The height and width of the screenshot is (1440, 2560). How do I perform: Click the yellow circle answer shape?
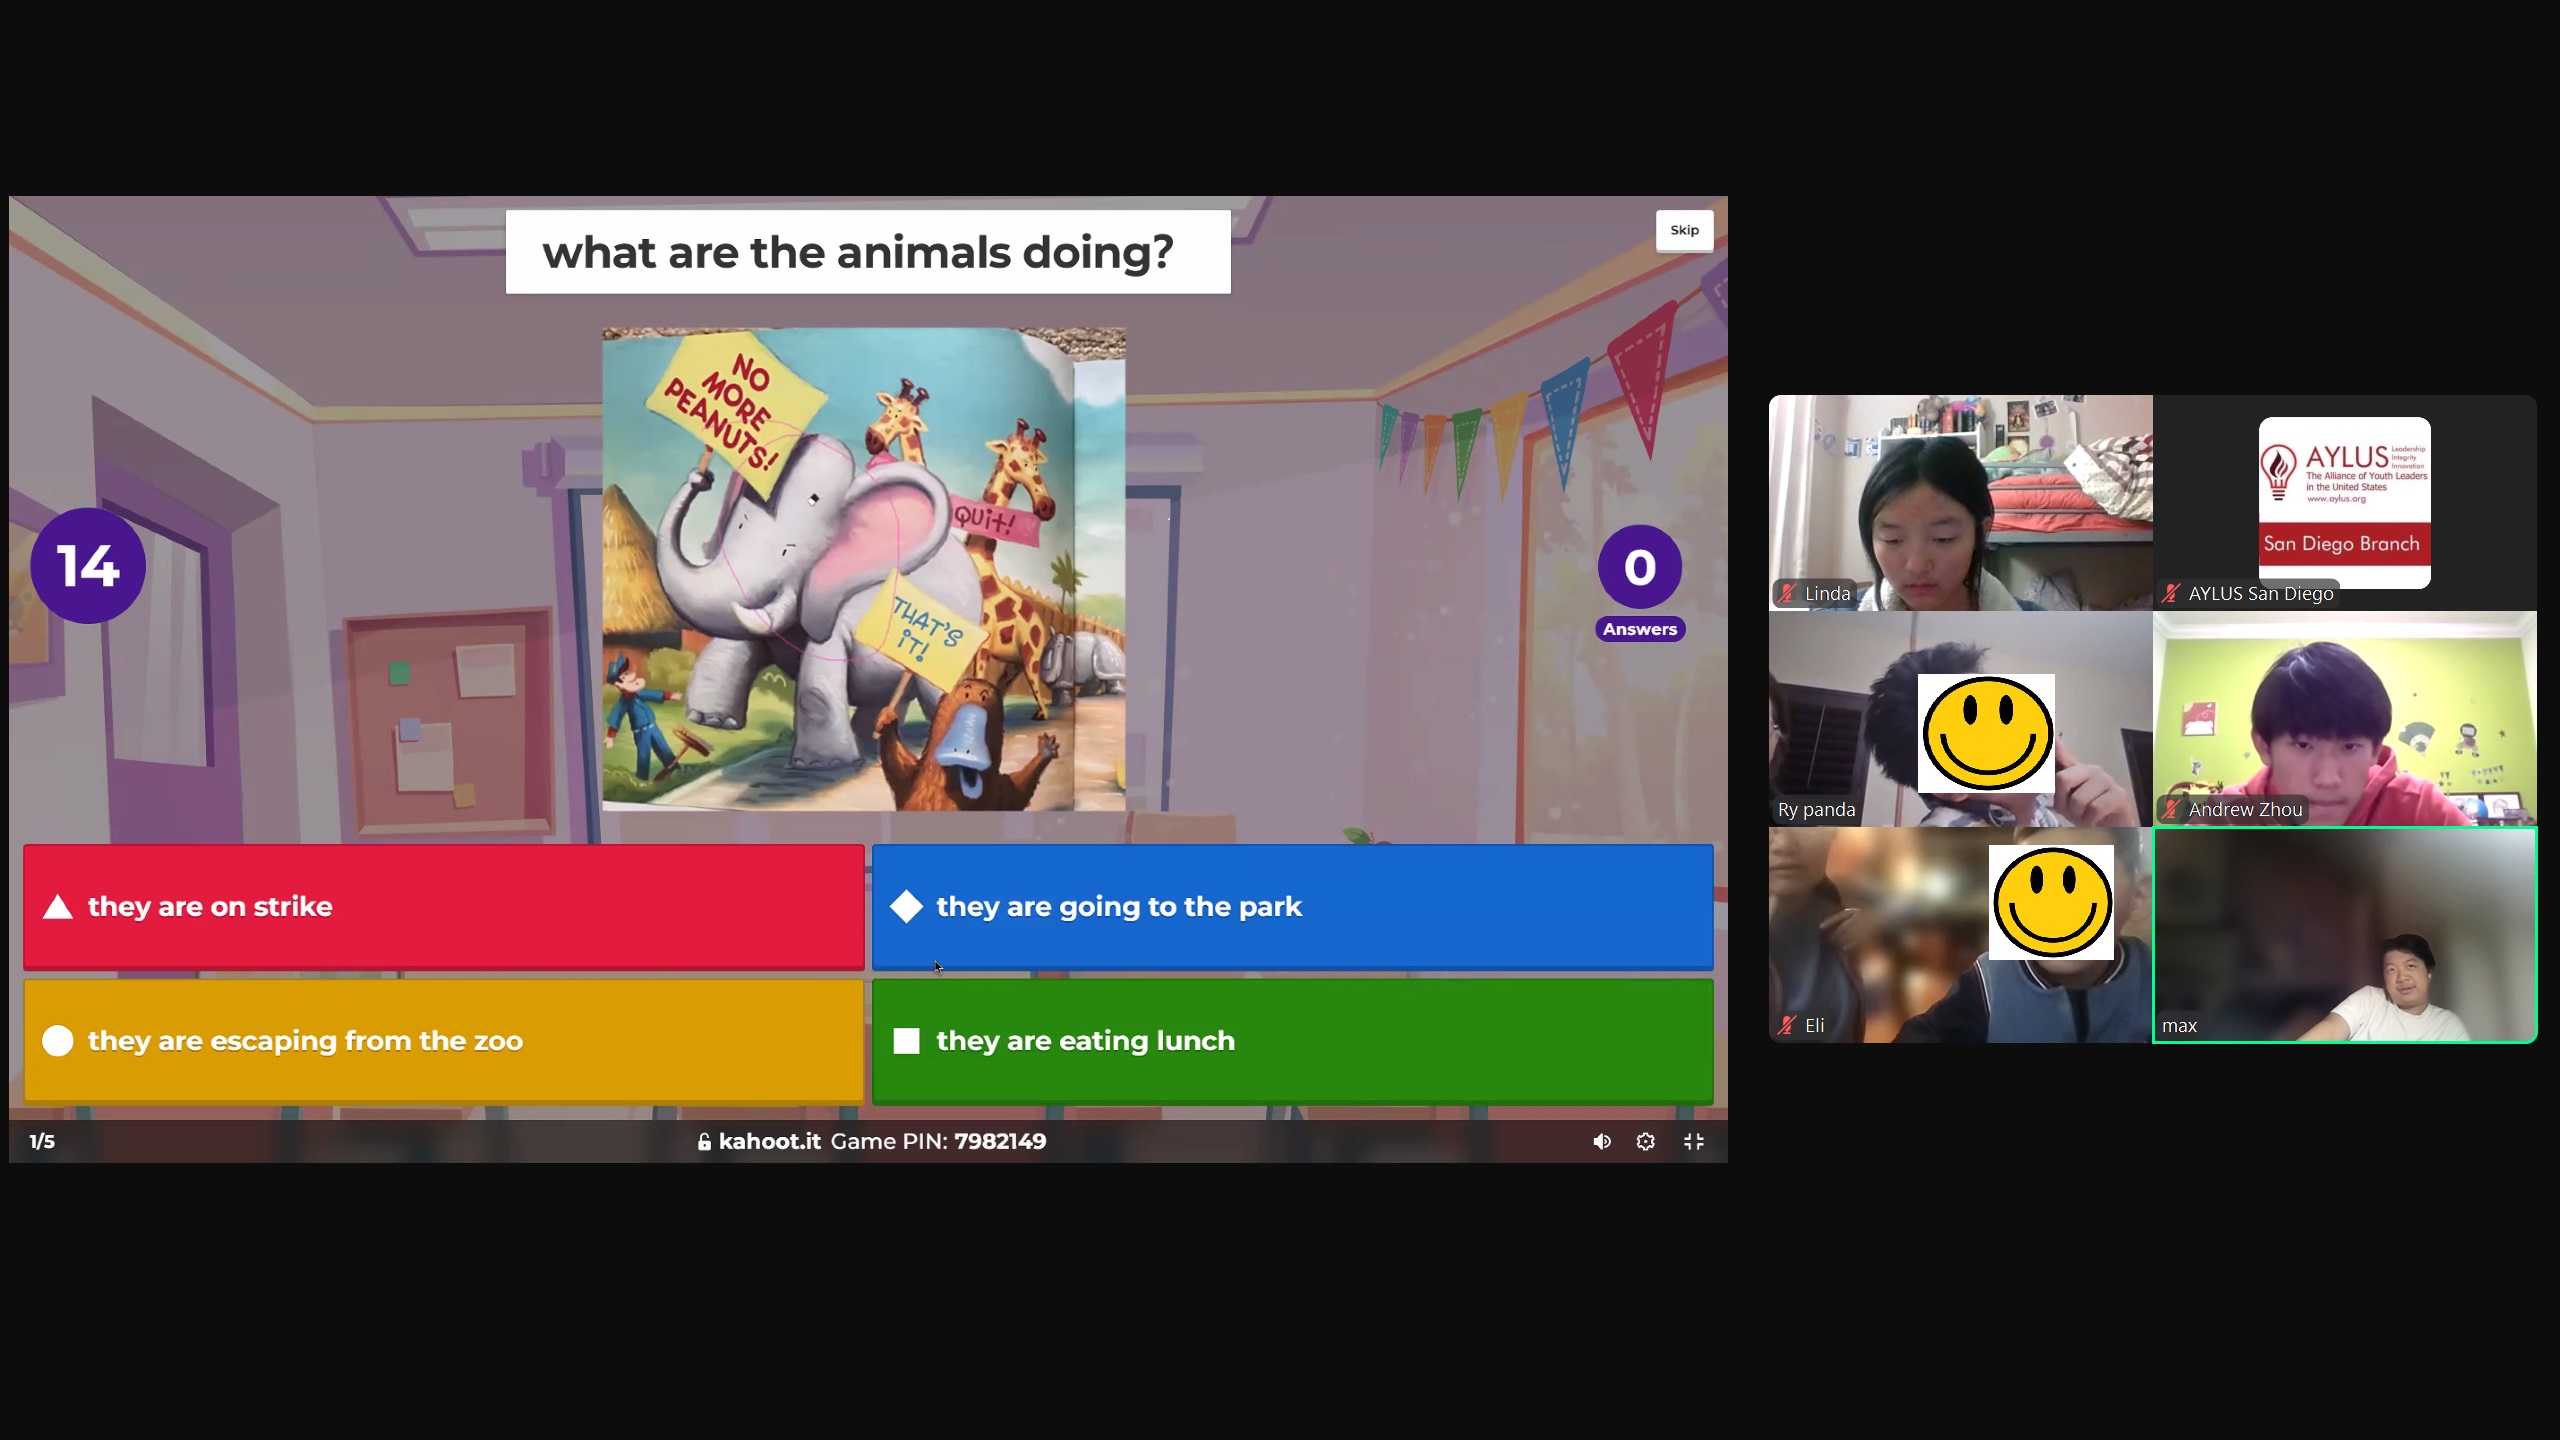pos(58,1041)
